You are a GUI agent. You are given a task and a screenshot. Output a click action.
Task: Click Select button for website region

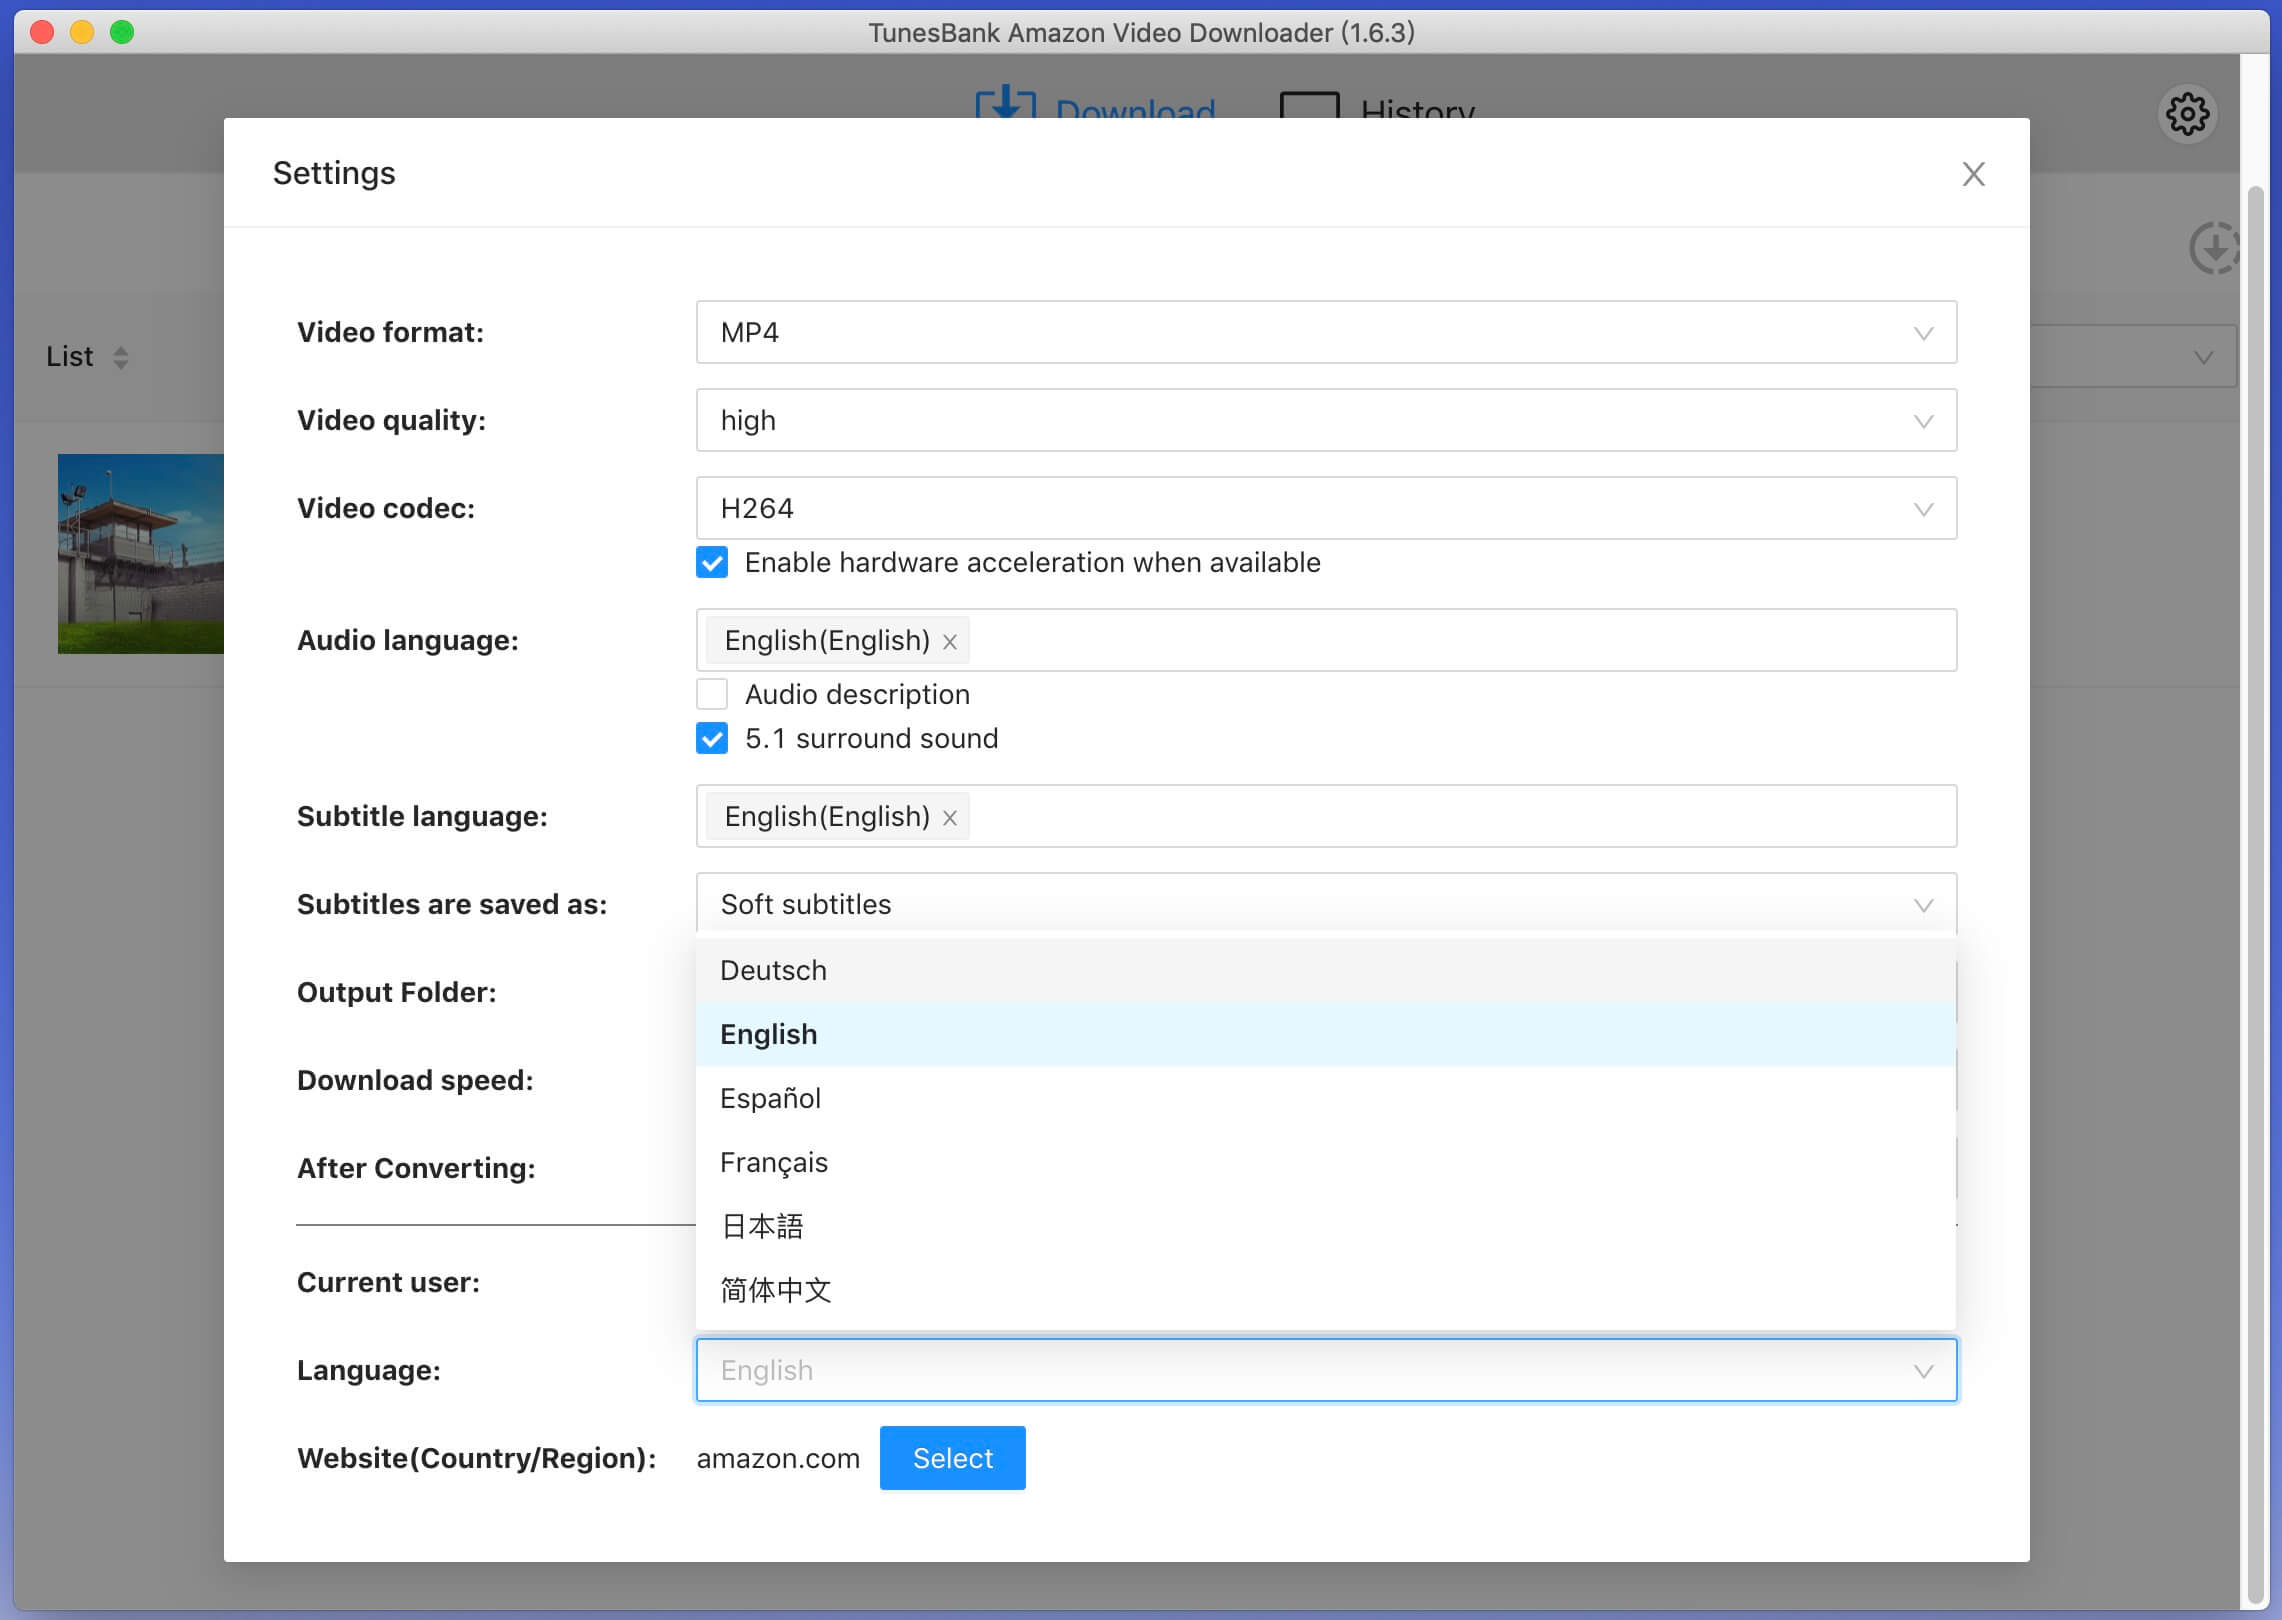pyautogui.click(x=952, y=1458)
